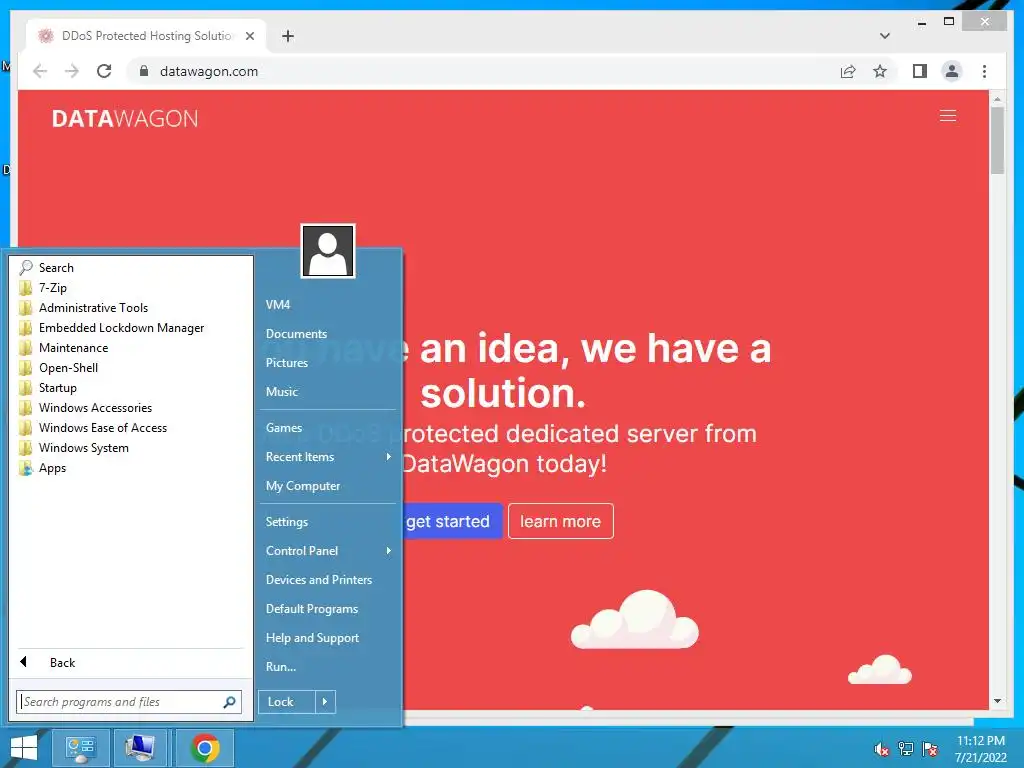The image size is (1024, 768).
Task: Click the learn more button
Action: pyautogui.click(x=560, y=521)
